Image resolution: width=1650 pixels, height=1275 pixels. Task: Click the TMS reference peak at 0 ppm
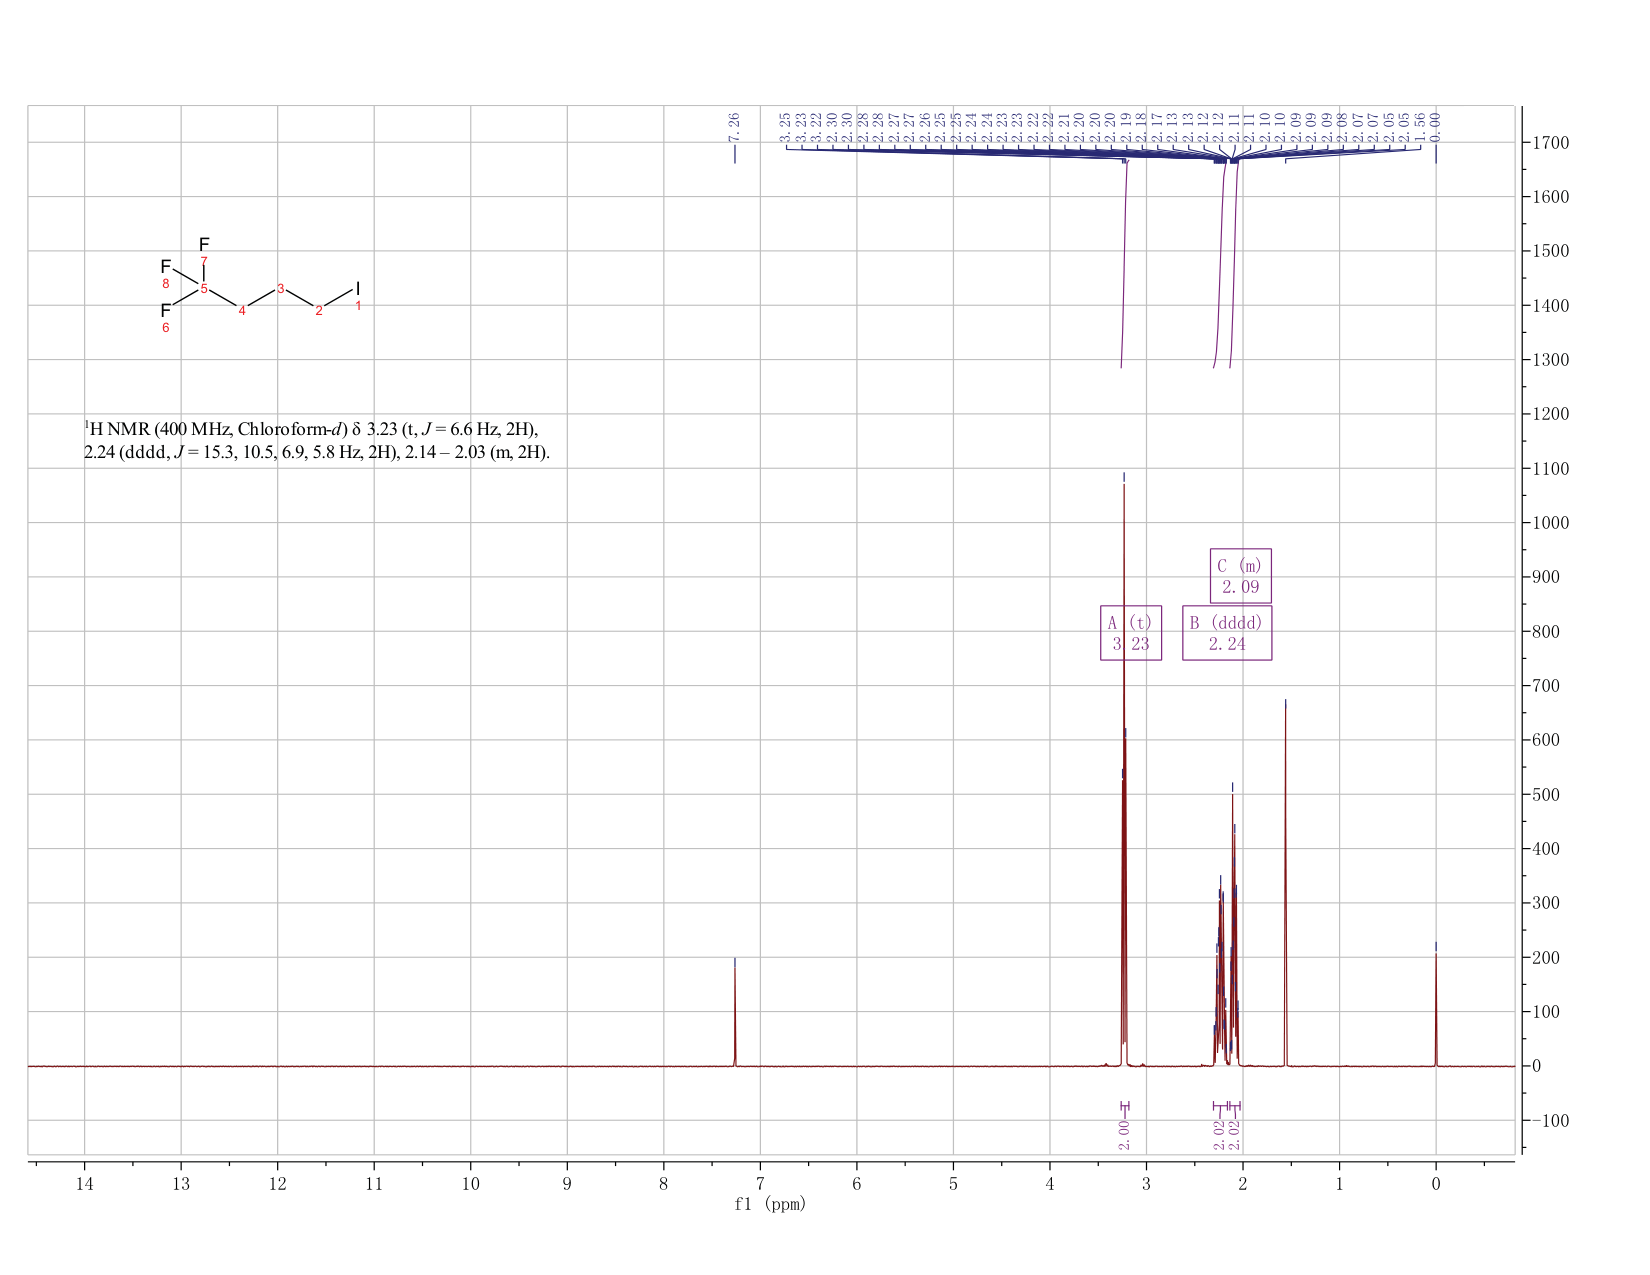(x=1436, y=1008)
